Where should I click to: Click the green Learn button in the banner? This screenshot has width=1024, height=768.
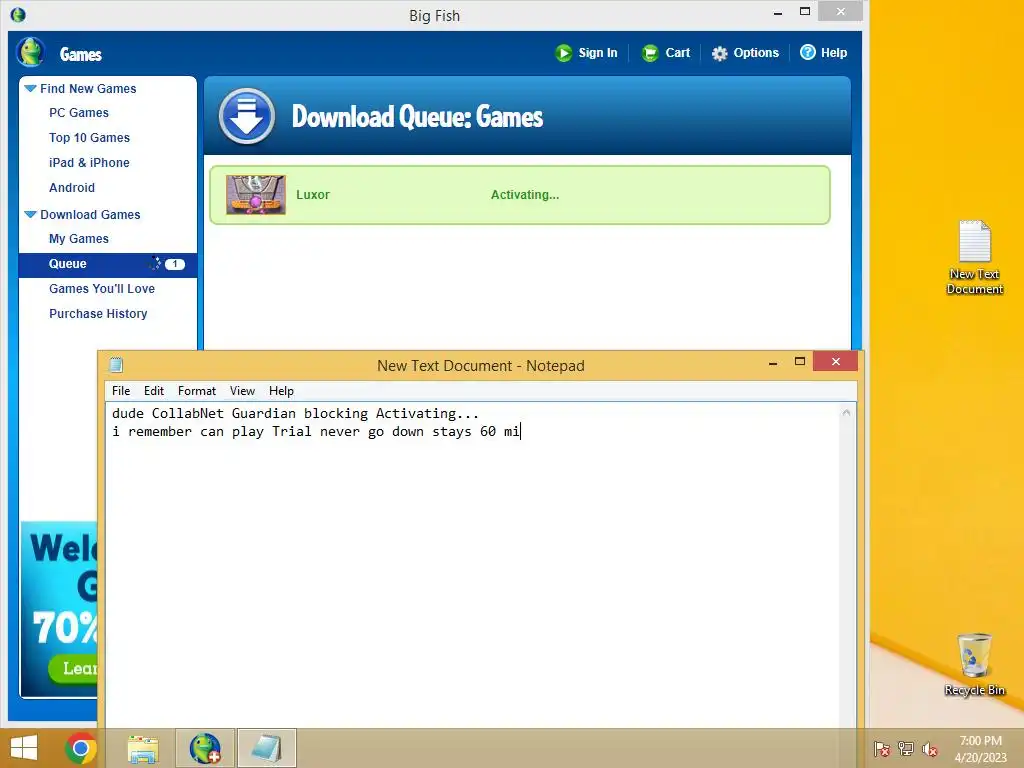[73, 668]
